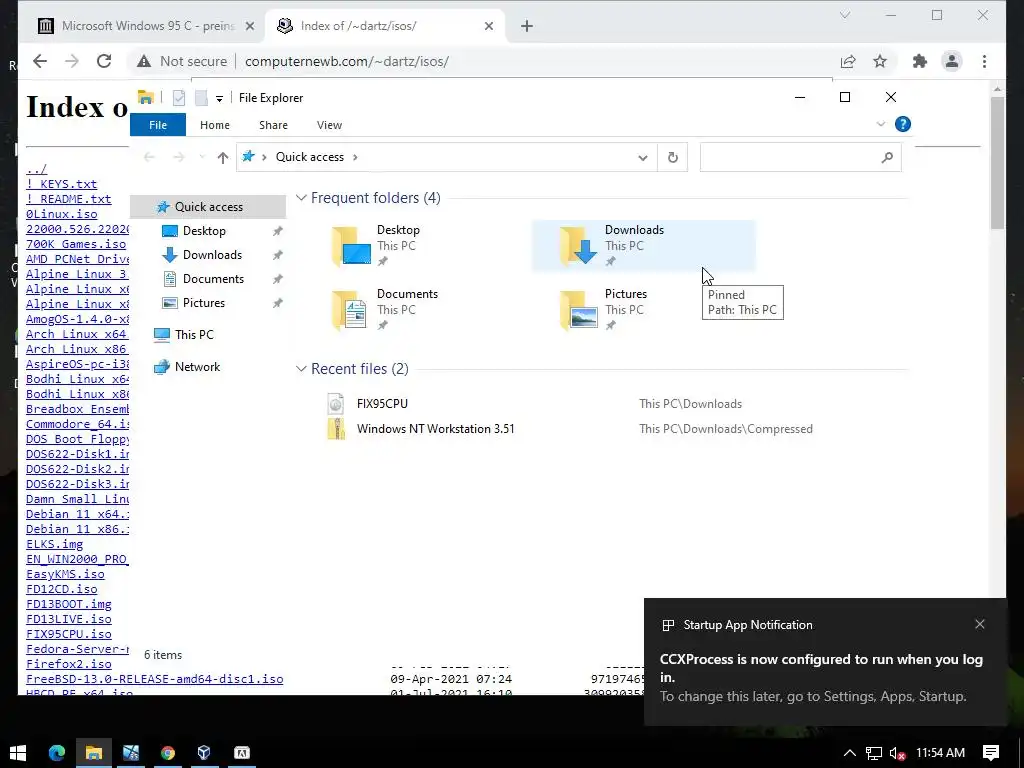Collapse the Frequent folders section
Viewport: 1024px width, 768px height.
(301, 198)
